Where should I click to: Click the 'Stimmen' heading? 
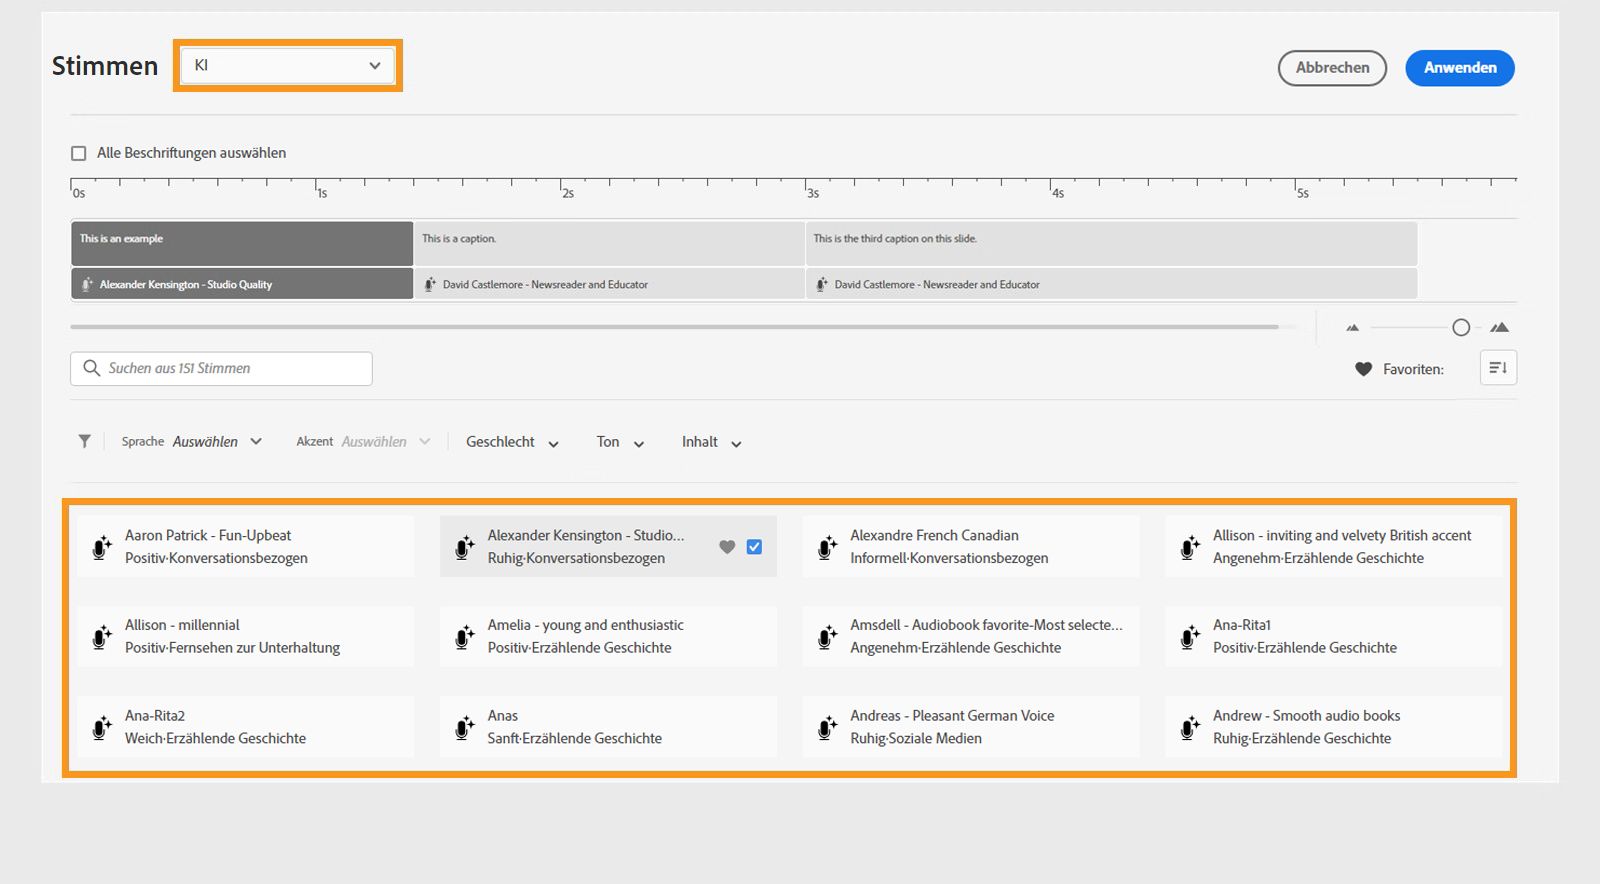(x=105, y=66)
